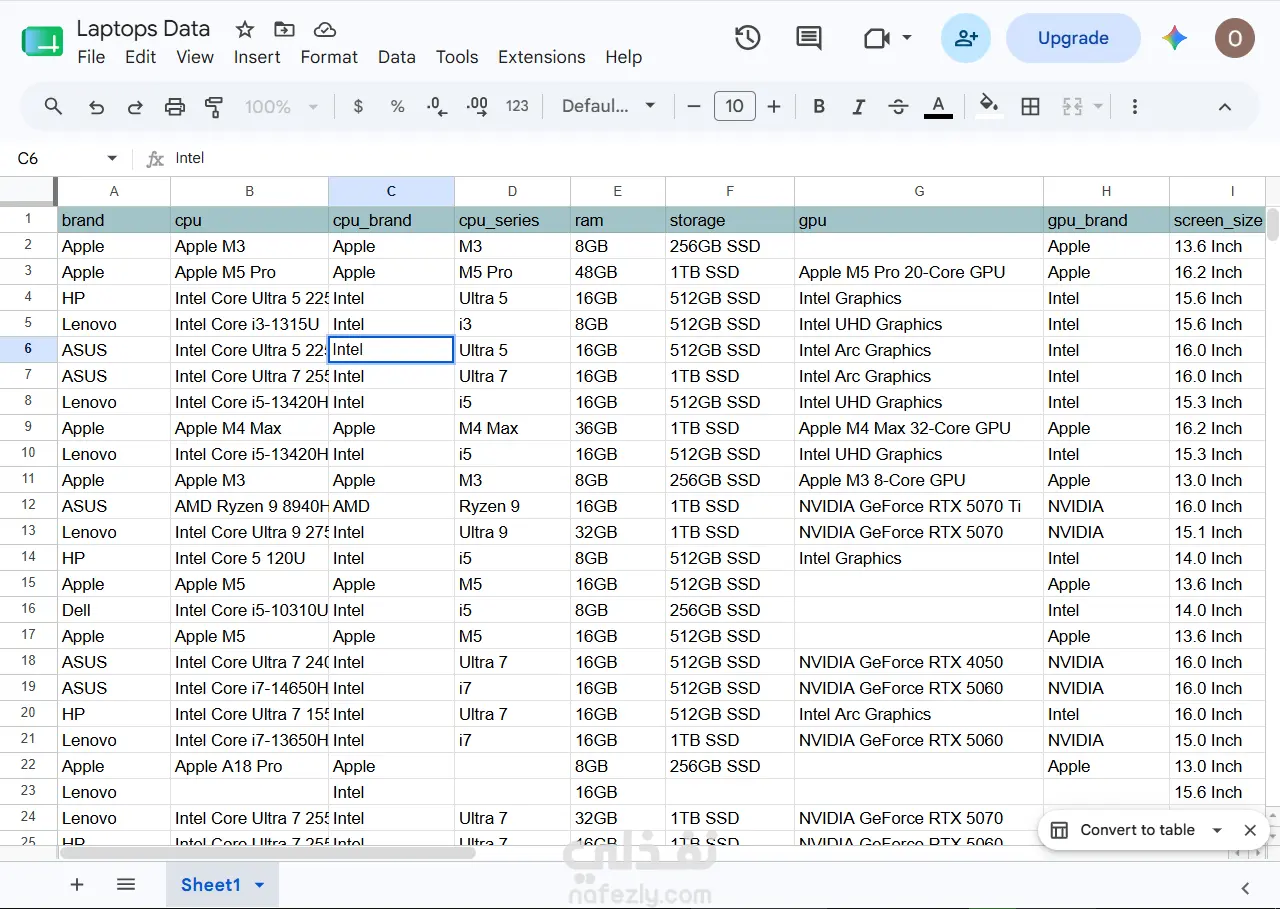Select the cell "NVIDIA GeForce RTX 5070 Ti"
Viewport: 1280px width, 909px height.
coord(919,506)
